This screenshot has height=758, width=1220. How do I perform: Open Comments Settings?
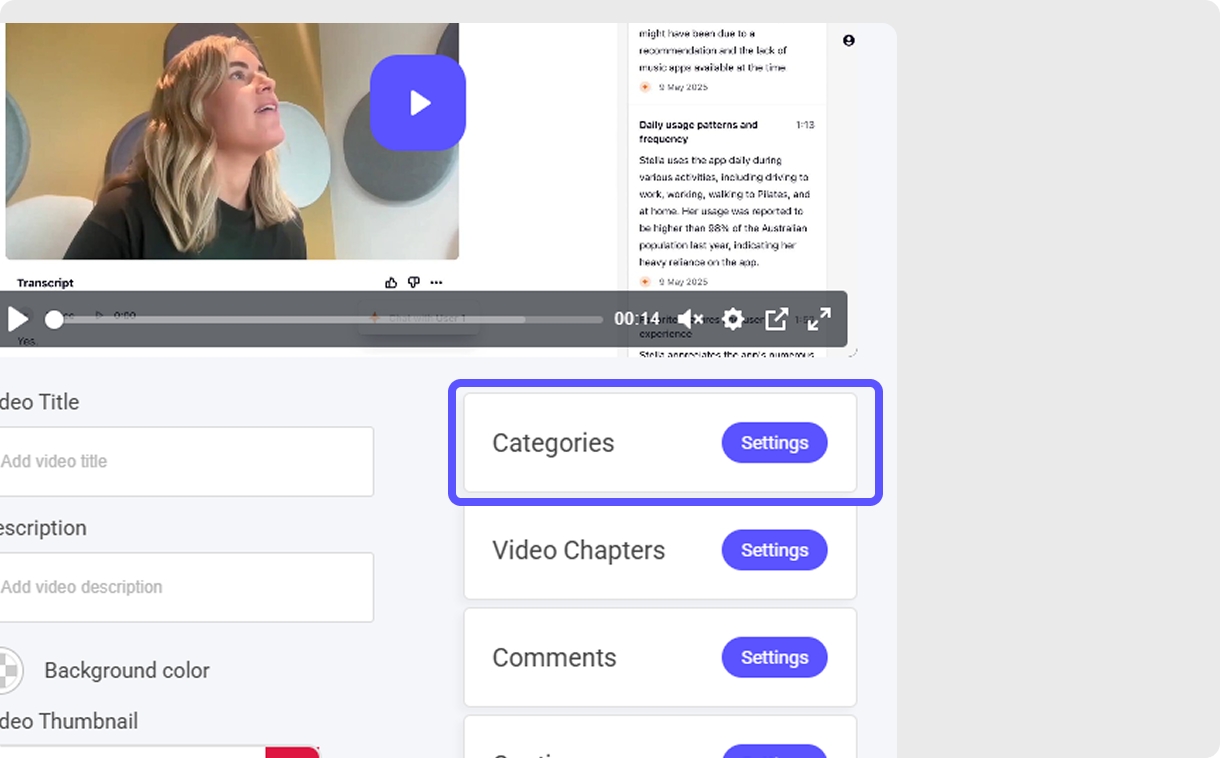click(774, 657)
